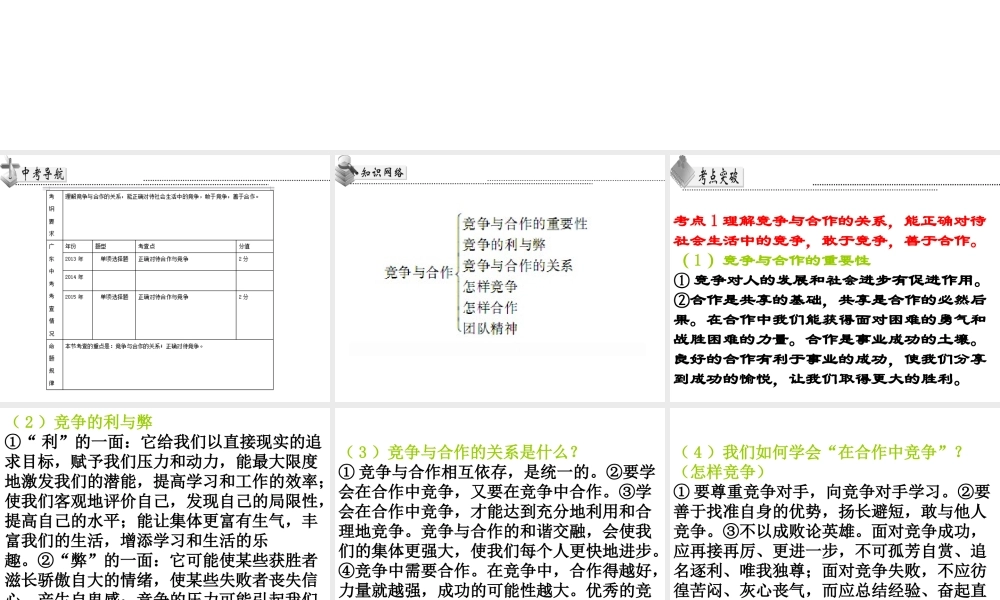Select the 知识网络 header label
This screenshot has width=1000, height=600.
point(382,172)
